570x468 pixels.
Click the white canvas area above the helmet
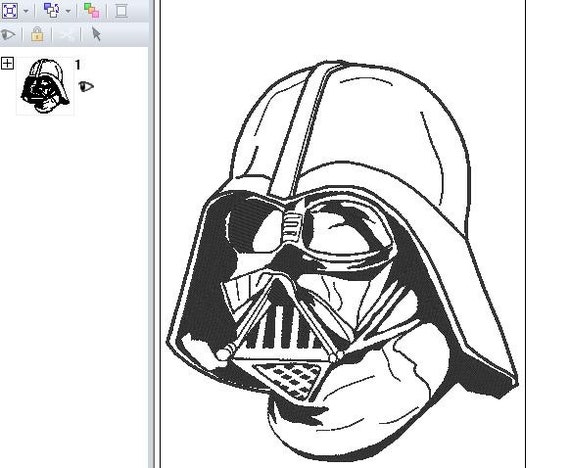click(x=343, y=29)
